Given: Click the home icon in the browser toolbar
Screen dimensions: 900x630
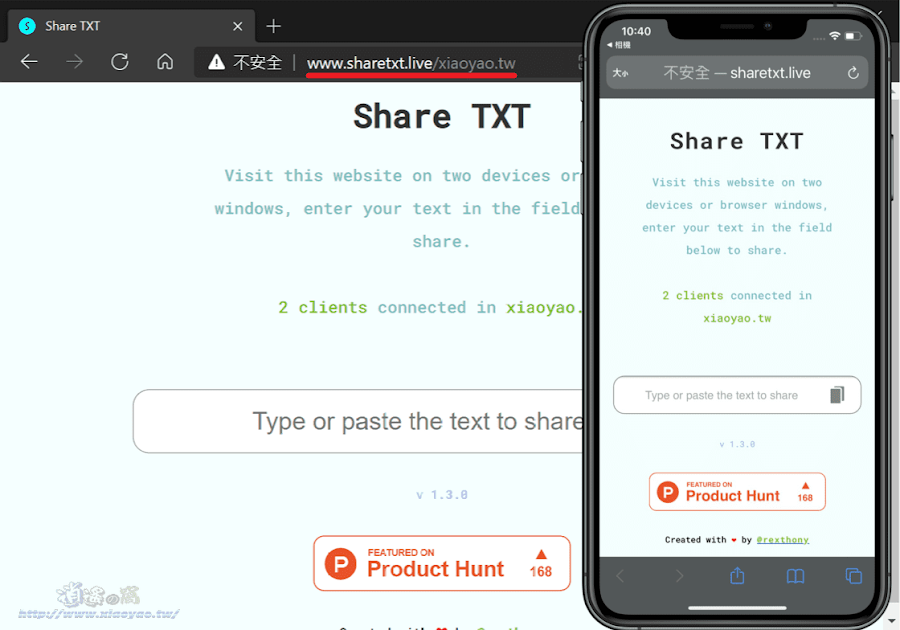Looking at the screenshot, I should tap(166, 61).
